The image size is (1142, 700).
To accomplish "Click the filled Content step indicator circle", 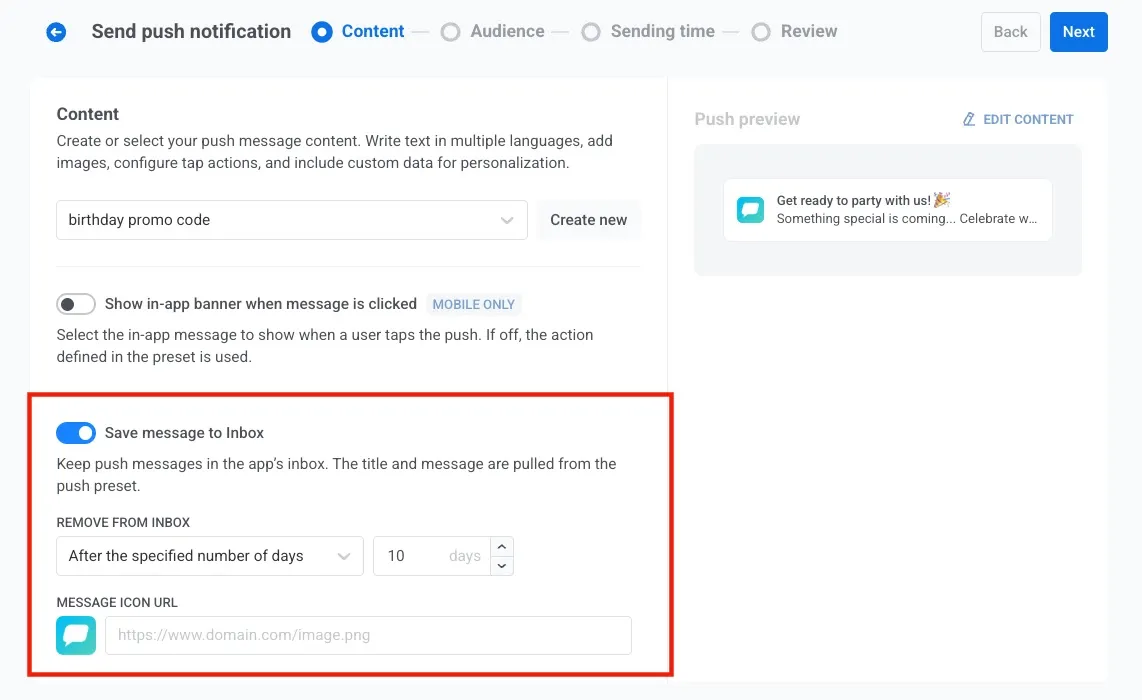I will coord(322,31).
